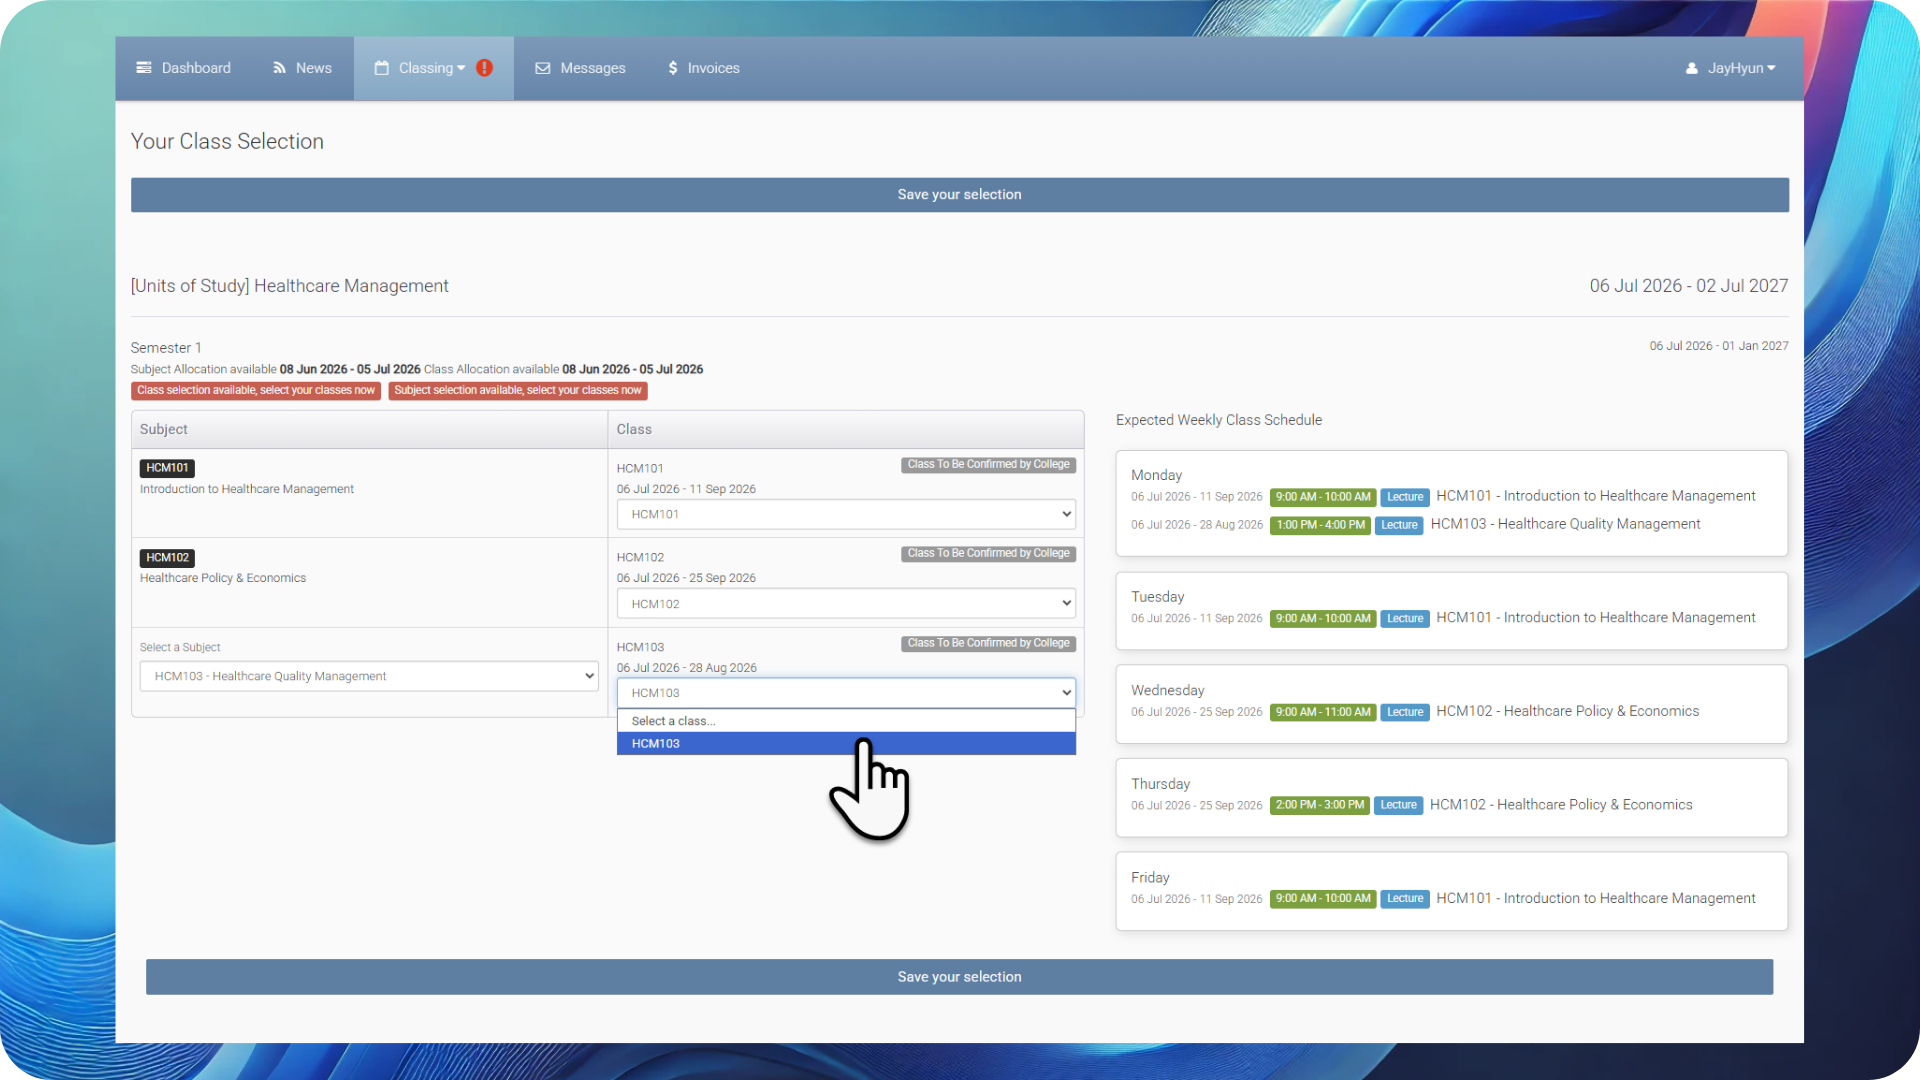Open the HCM101 class dropdown
Image resolution: width=1920 pixels, height=1080 pixels.
coord(846,514)
